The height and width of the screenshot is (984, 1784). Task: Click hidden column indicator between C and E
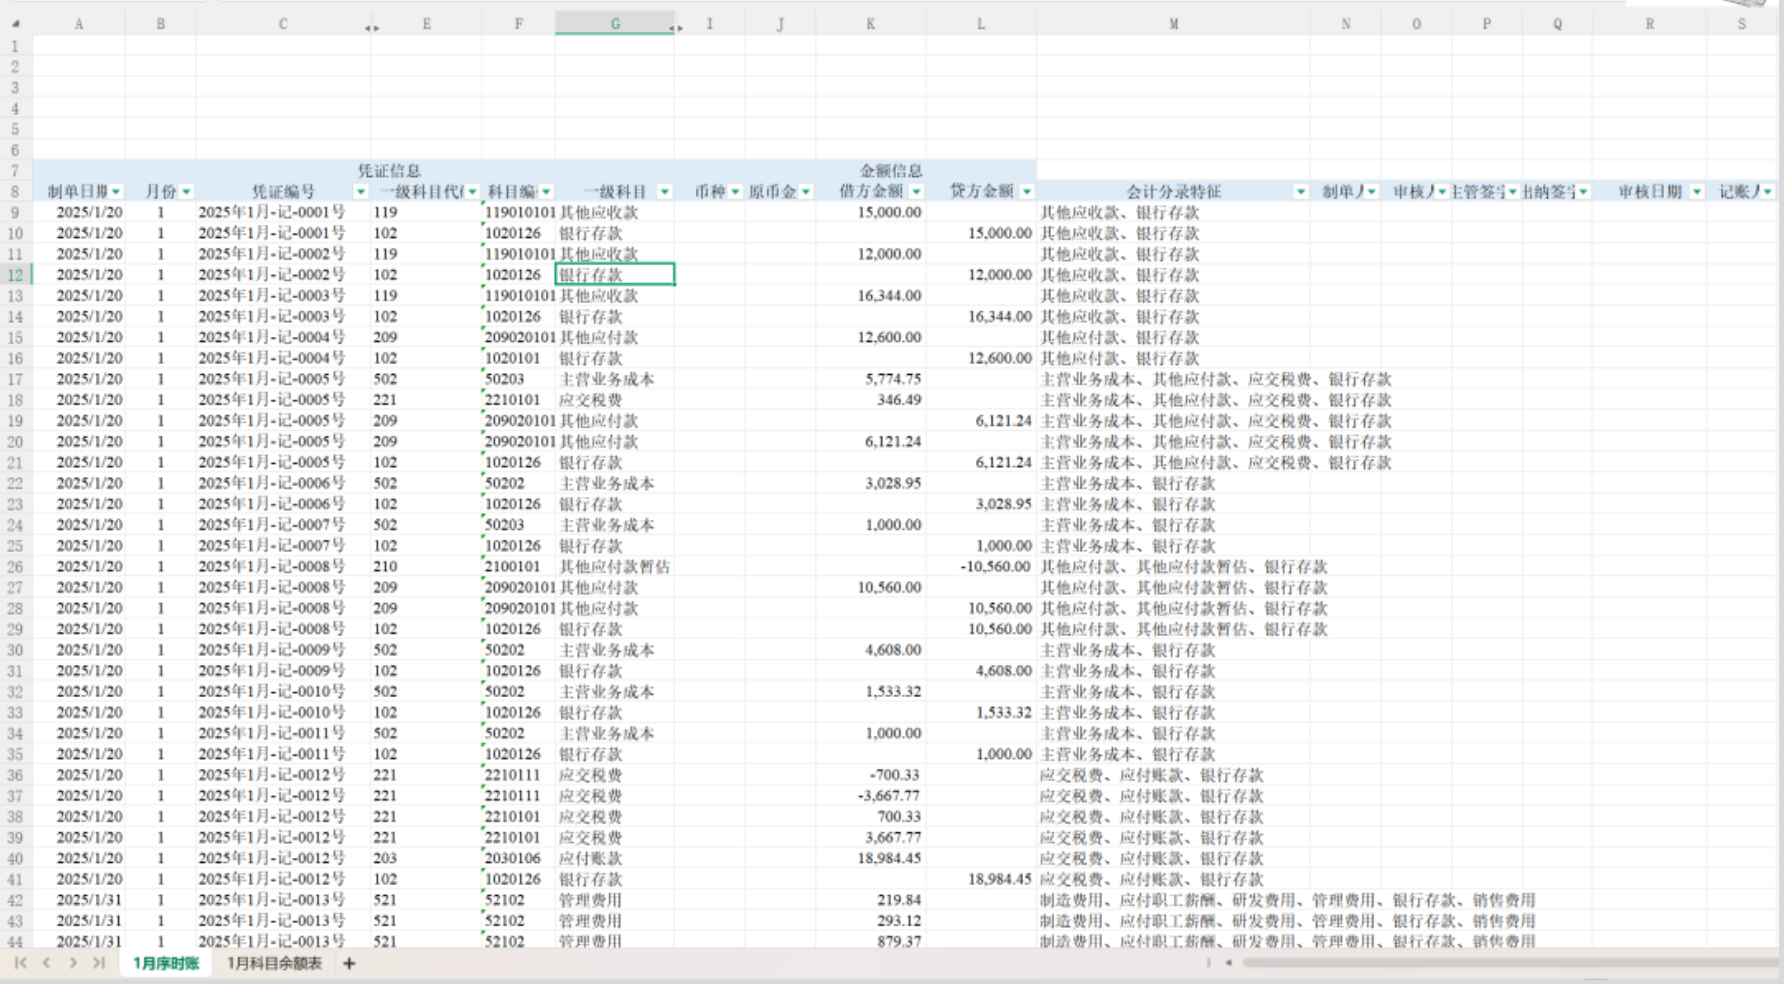372,27
